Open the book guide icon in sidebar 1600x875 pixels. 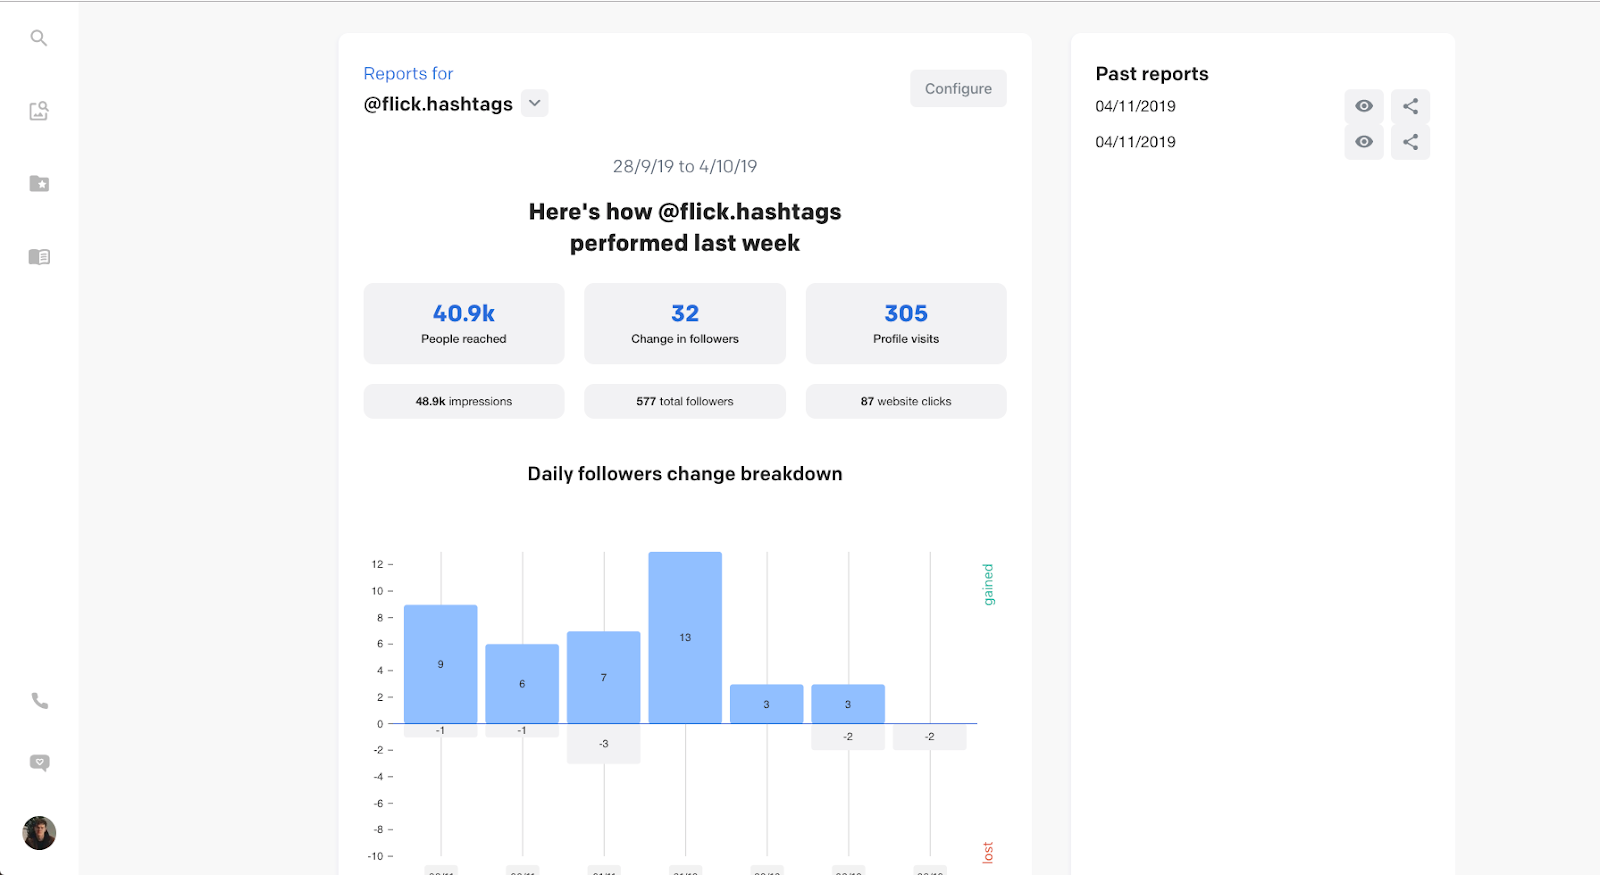(39, 257)
